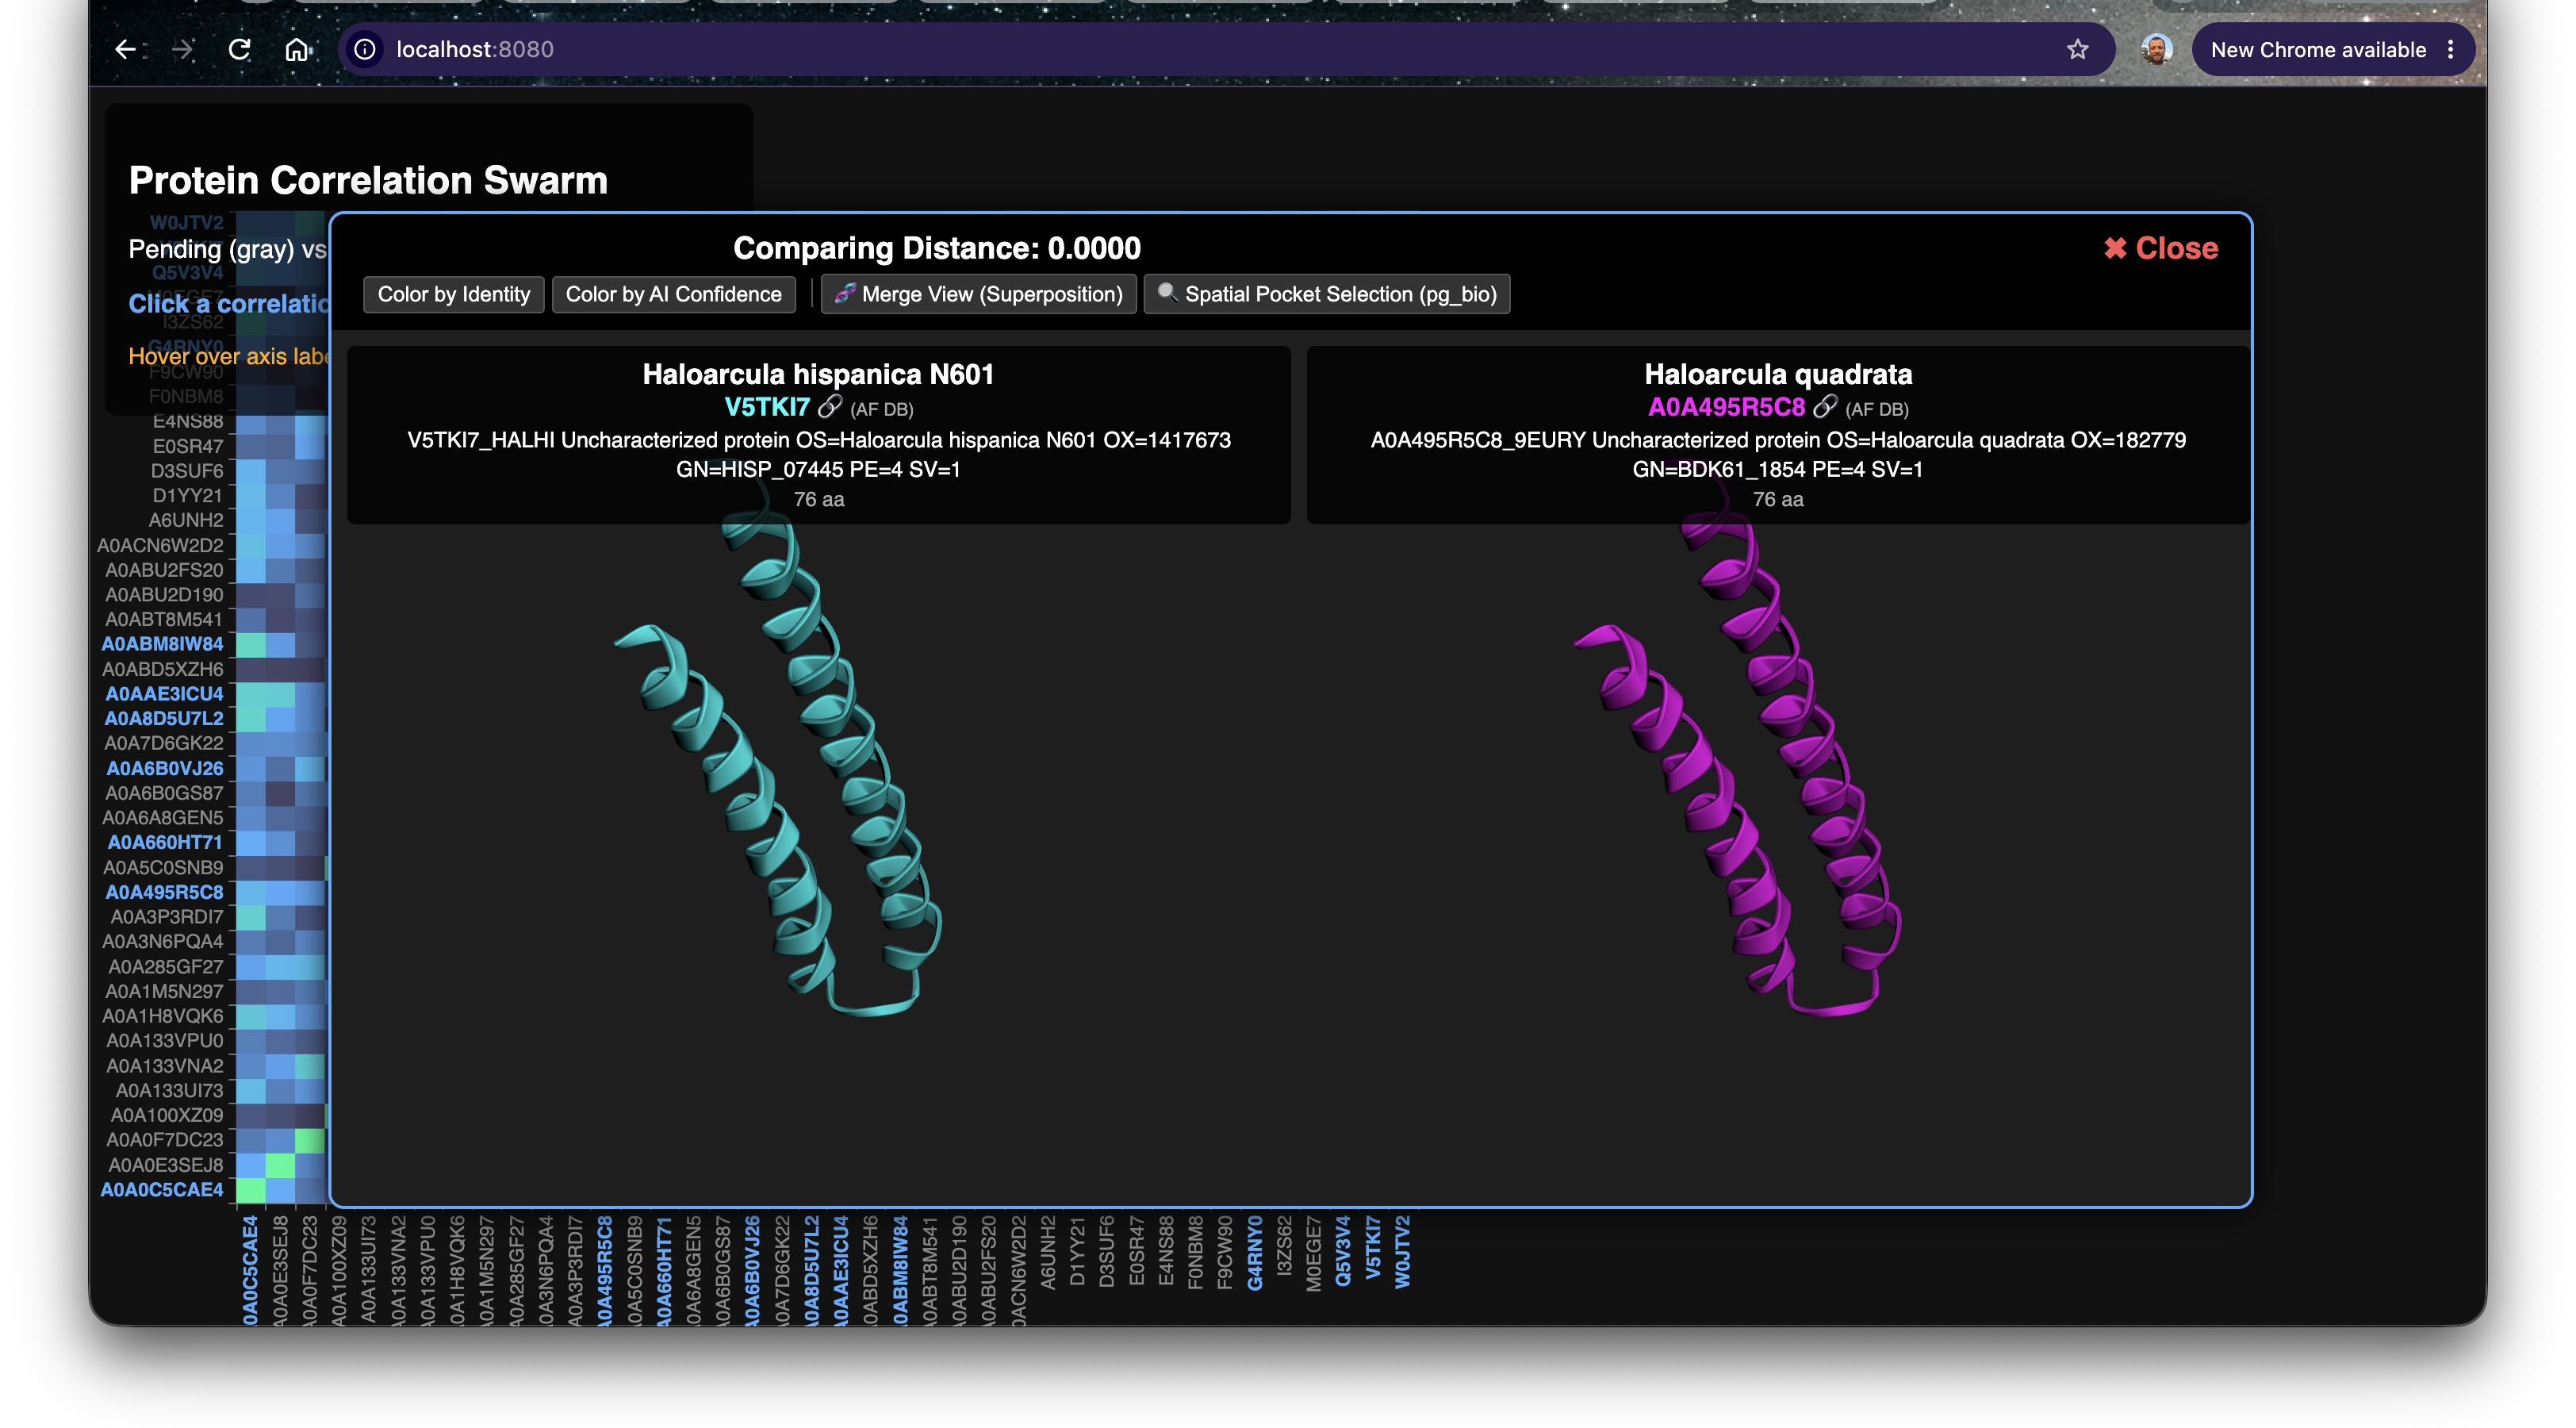Click the browser forward arrow
2576x1428 pixels.
tap(182, 49)
